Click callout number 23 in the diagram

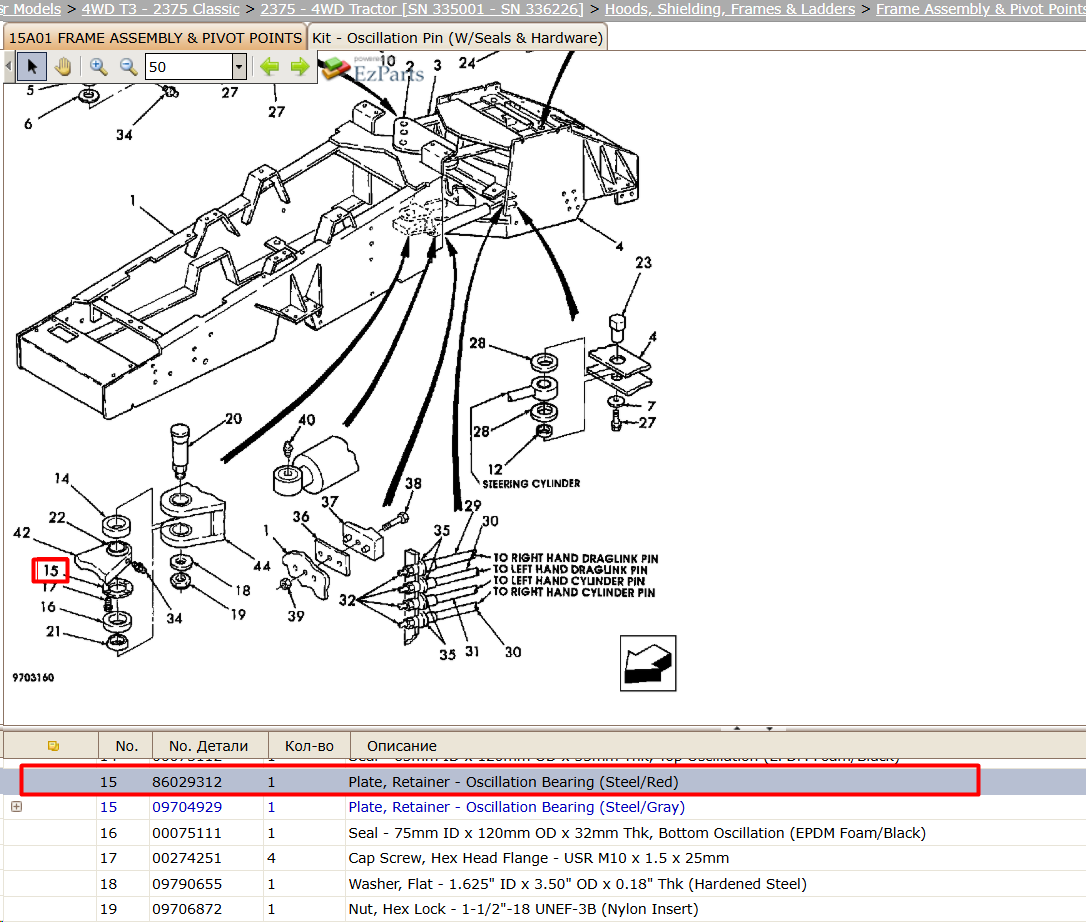point(643,263)
